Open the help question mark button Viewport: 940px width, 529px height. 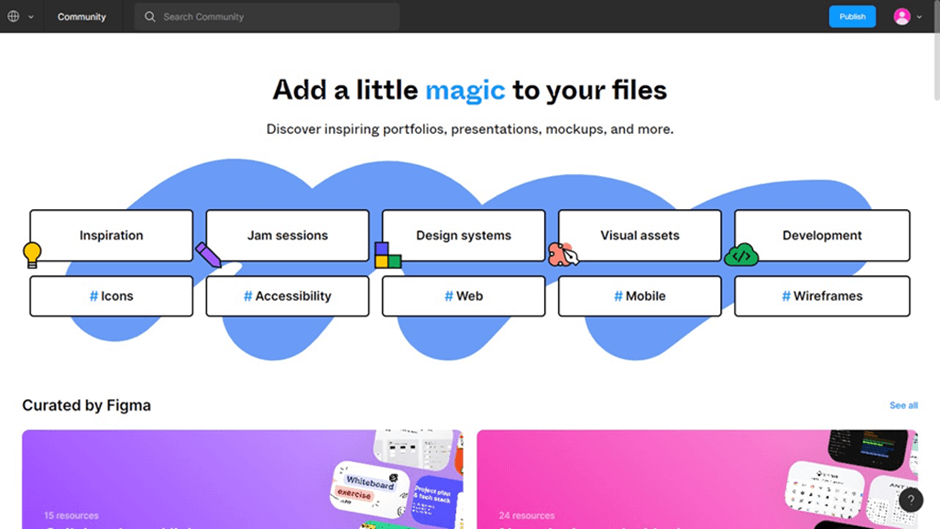click(911, 500)
